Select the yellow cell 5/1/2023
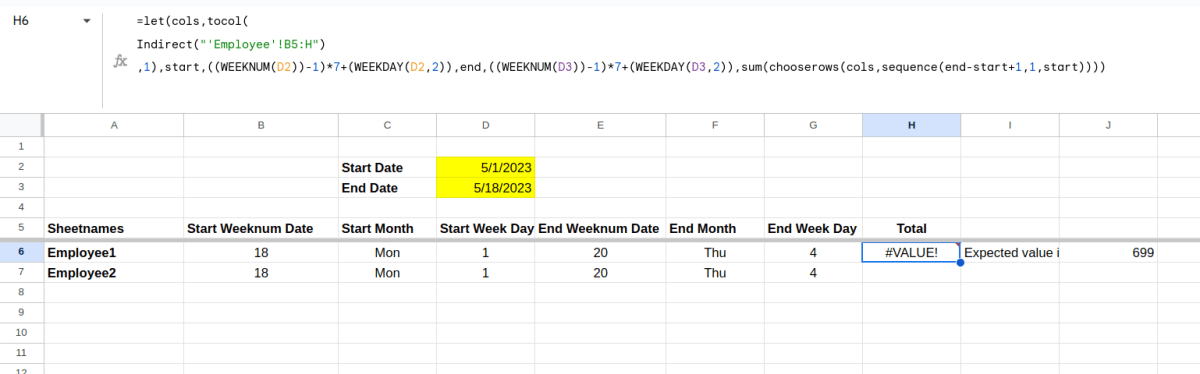The image size is (1200, 374). click(x=486, y=167)
